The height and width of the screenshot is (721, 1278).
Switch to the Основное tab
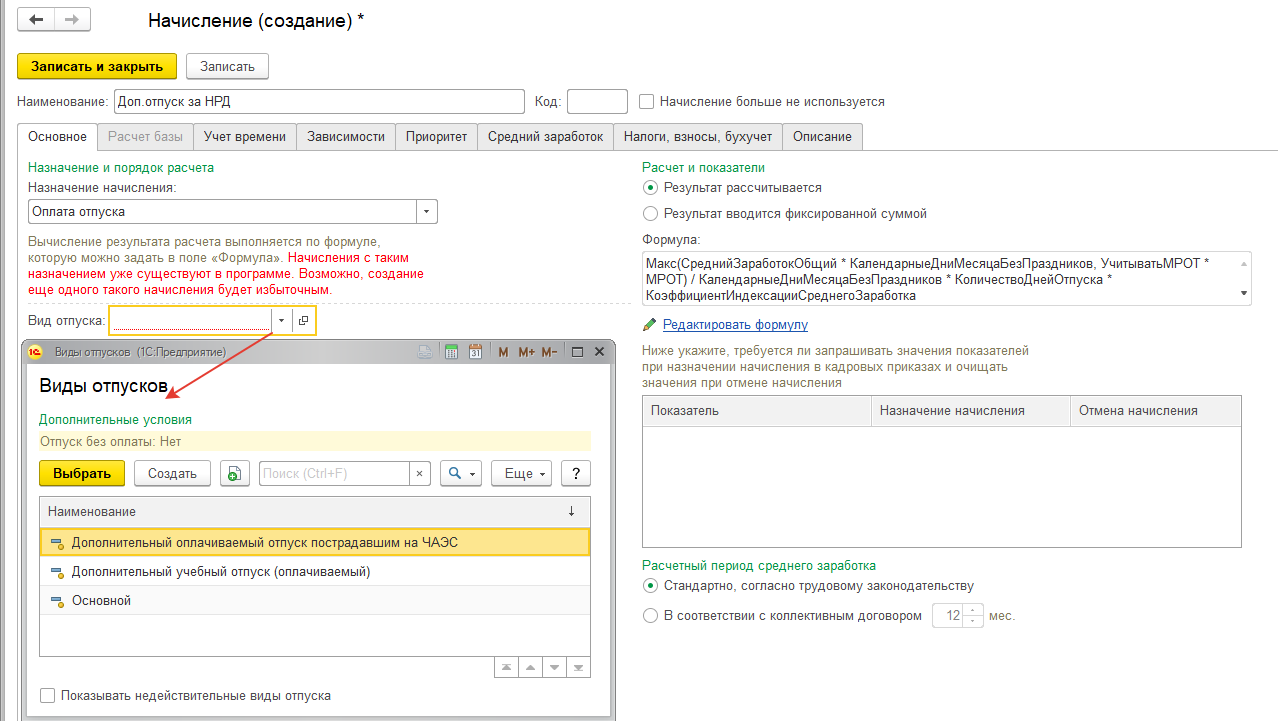(x=58, y=137)
